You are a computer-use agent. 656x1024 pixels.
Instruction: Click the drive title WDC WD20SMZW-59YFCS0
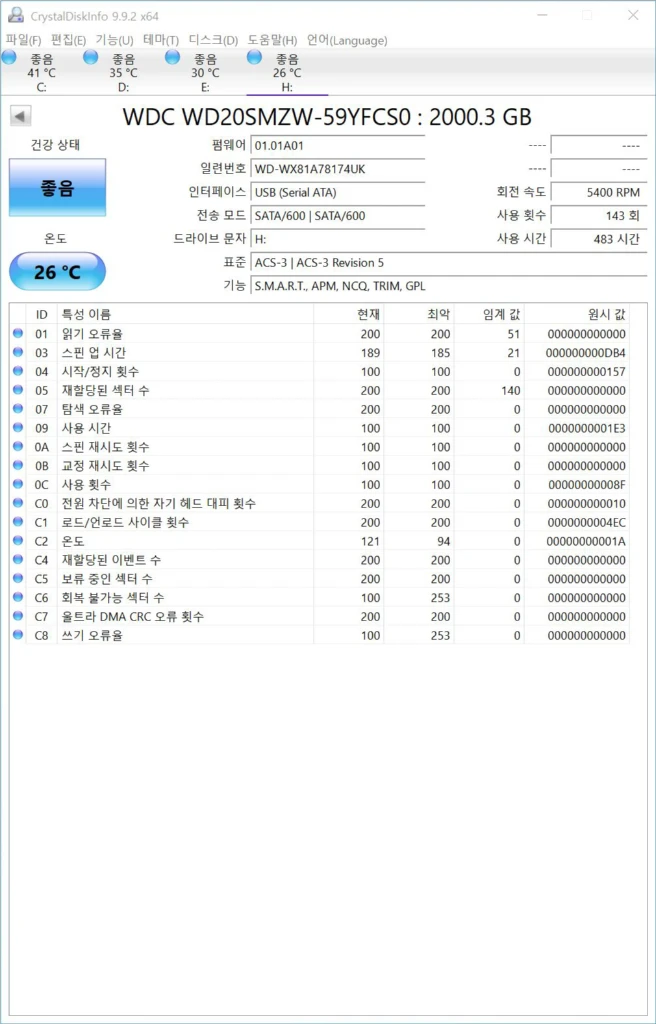coord(267,118)
